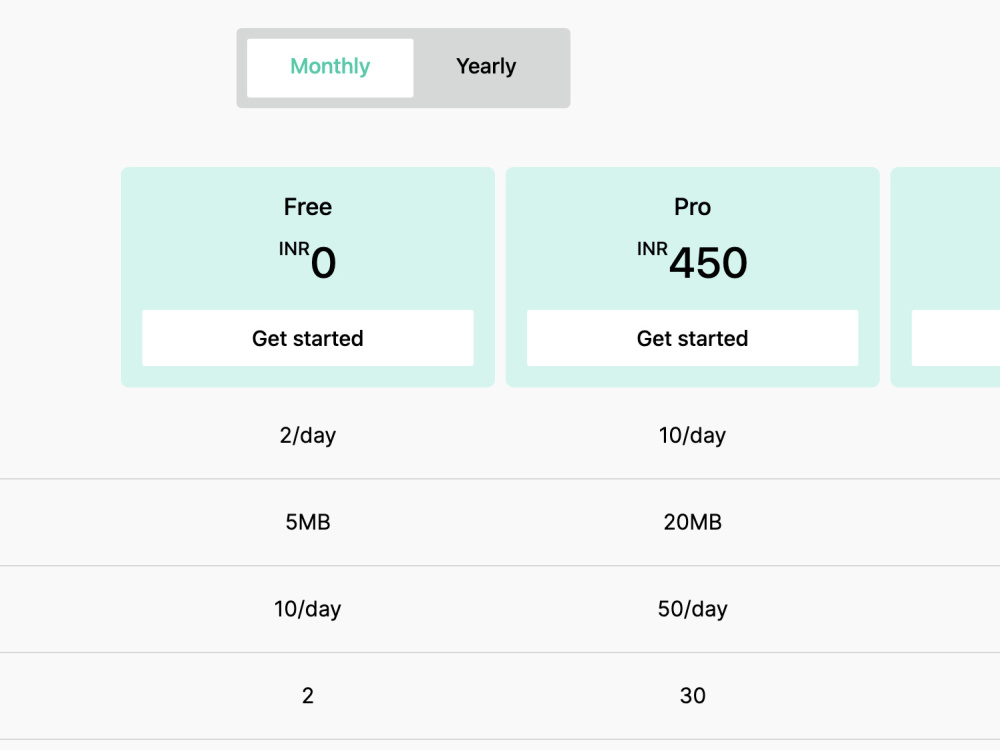Click the 10/day value in Pro column

coord(692,435)
